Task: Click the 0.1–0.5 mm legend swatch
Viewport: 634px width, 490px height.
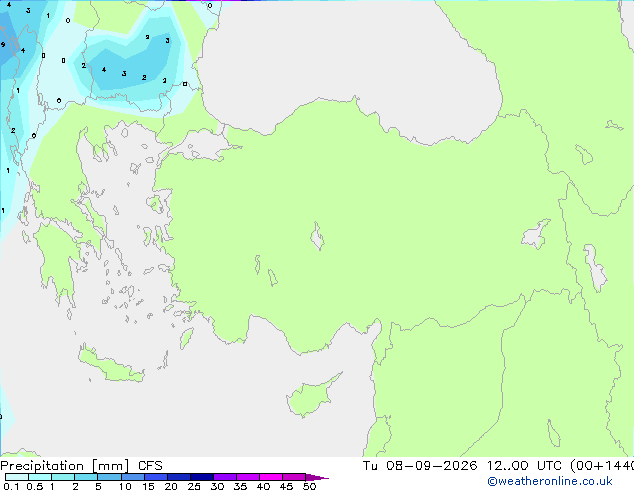Action: point(17,477)
